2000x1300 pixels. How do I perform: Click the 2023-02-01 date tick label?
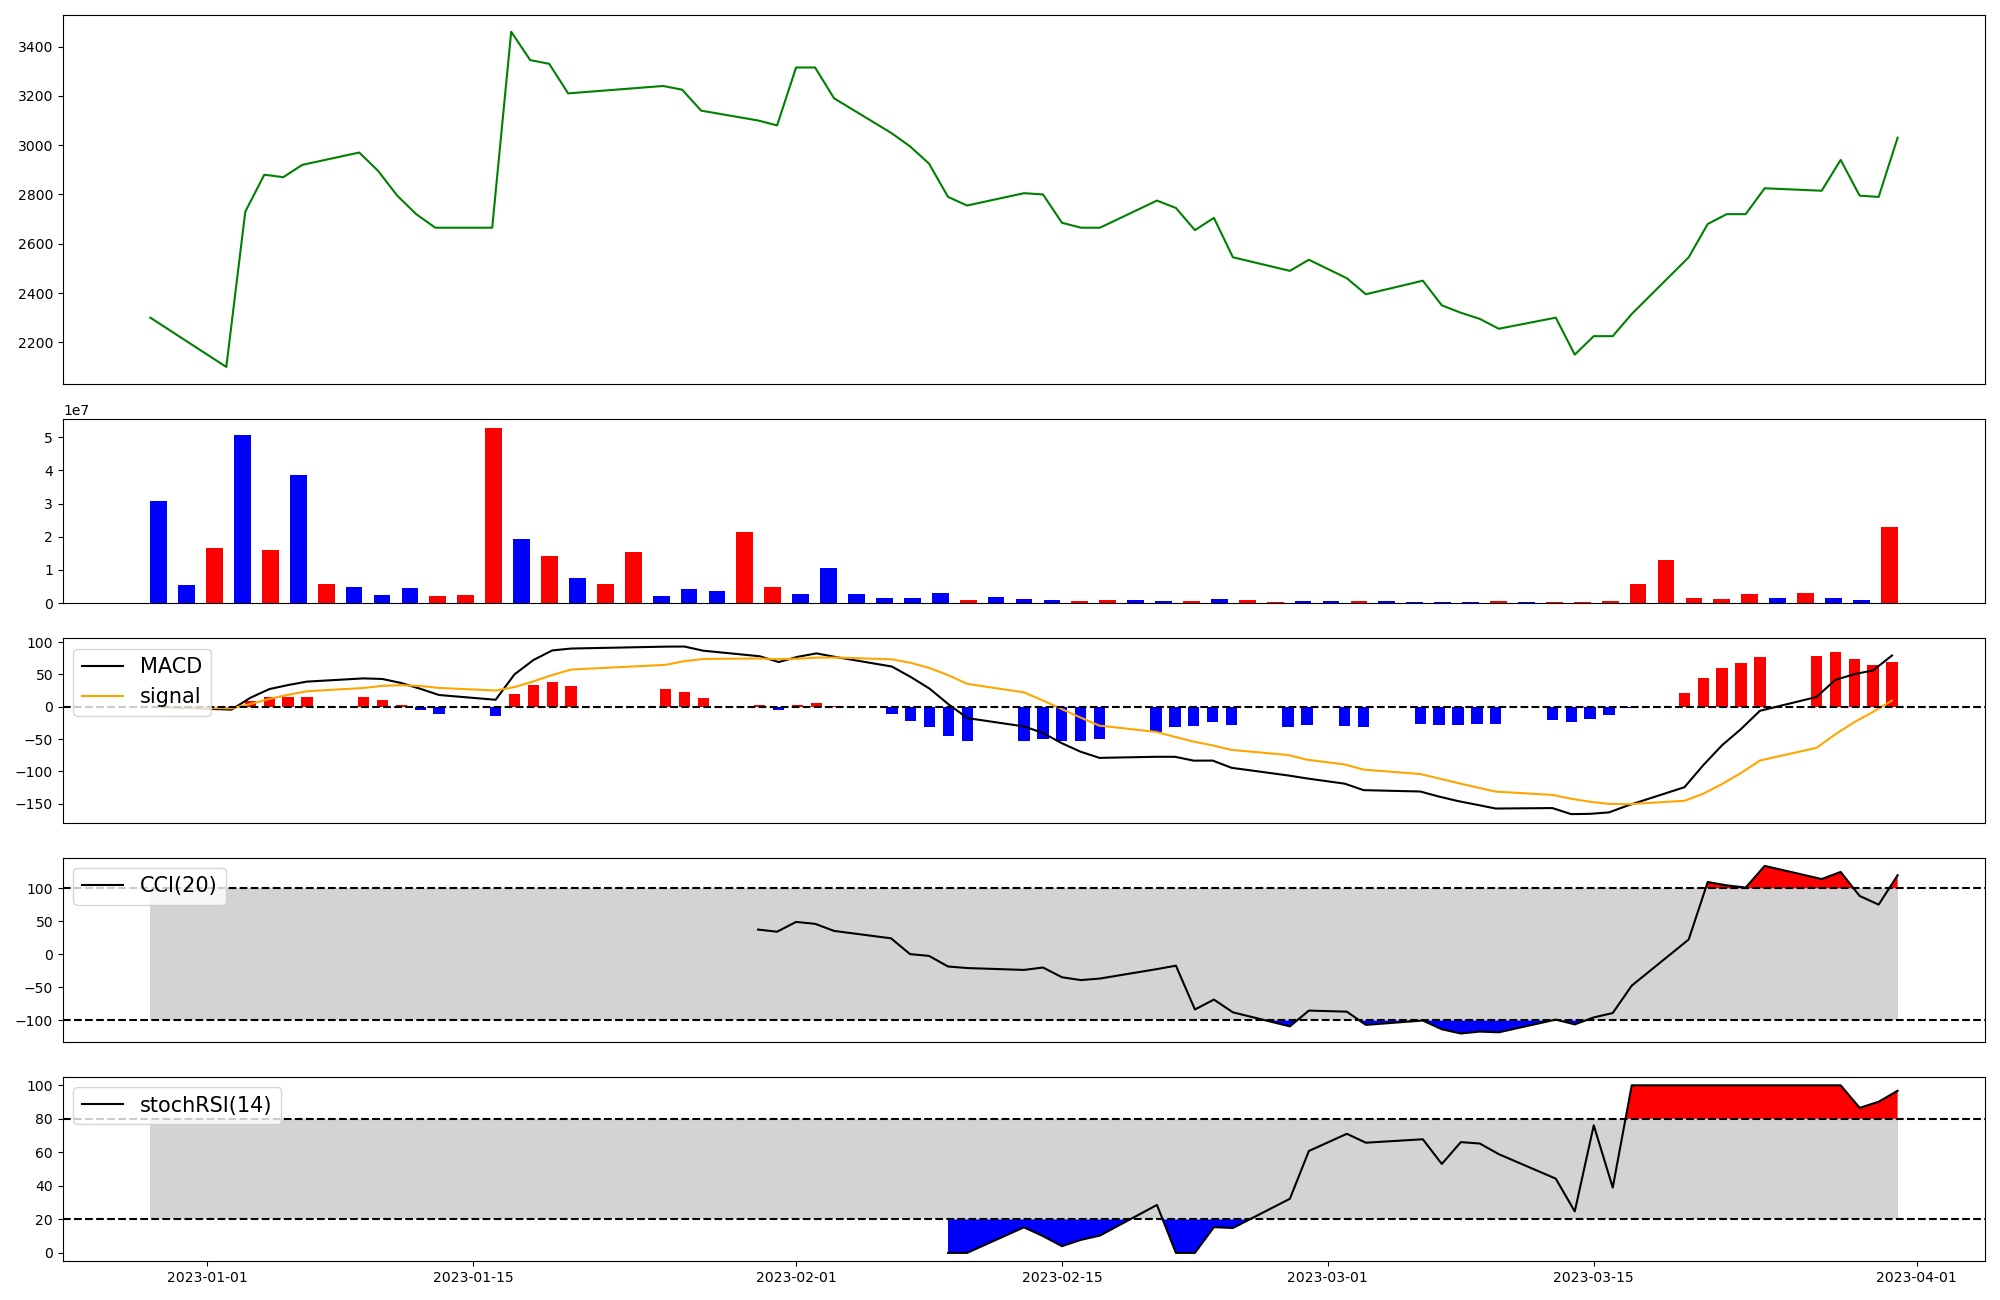(x=796, y=1277)
